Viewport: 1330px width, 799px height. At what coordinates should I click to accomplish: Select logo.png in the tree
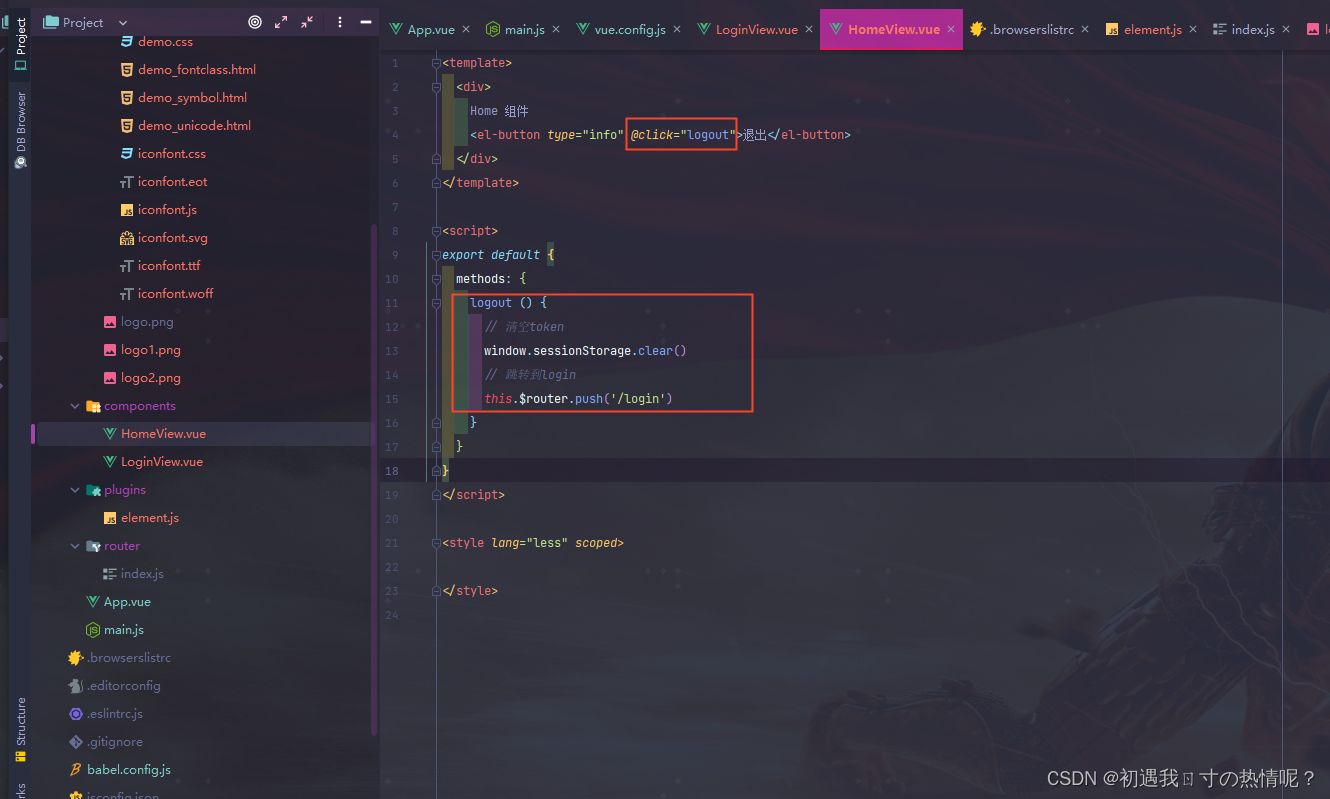pos(148,322)
